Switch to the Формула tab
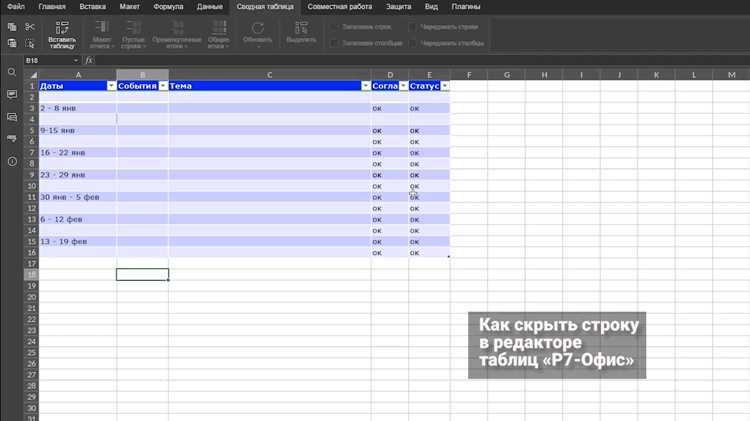 (x=168, y=7)
